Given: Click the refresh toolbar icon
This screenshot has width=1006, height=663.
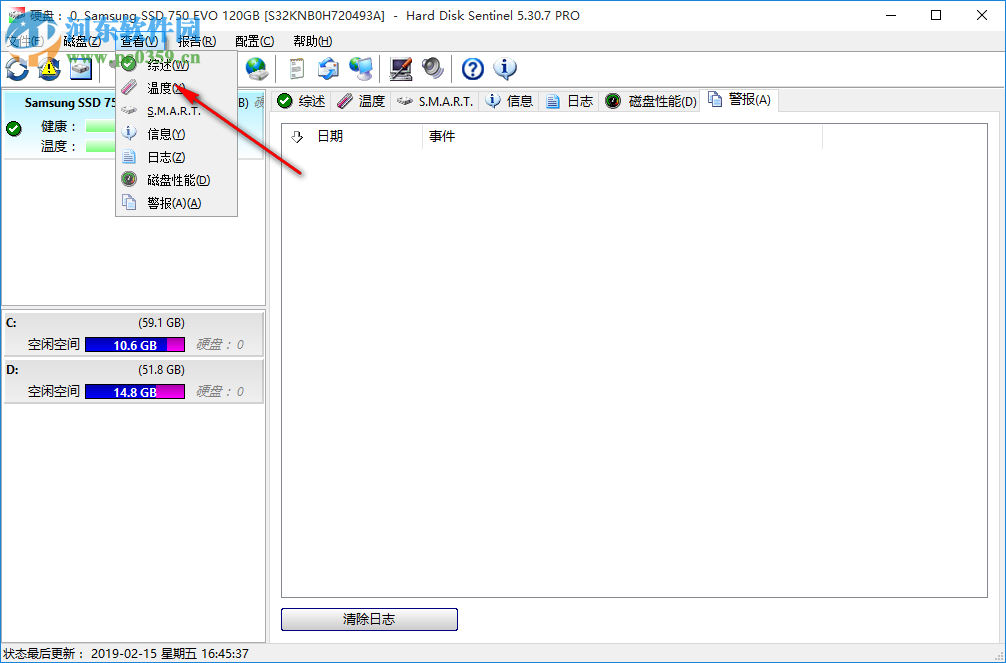Looking at the screenshot, I should pyautogui.click(x=17, y=69).
